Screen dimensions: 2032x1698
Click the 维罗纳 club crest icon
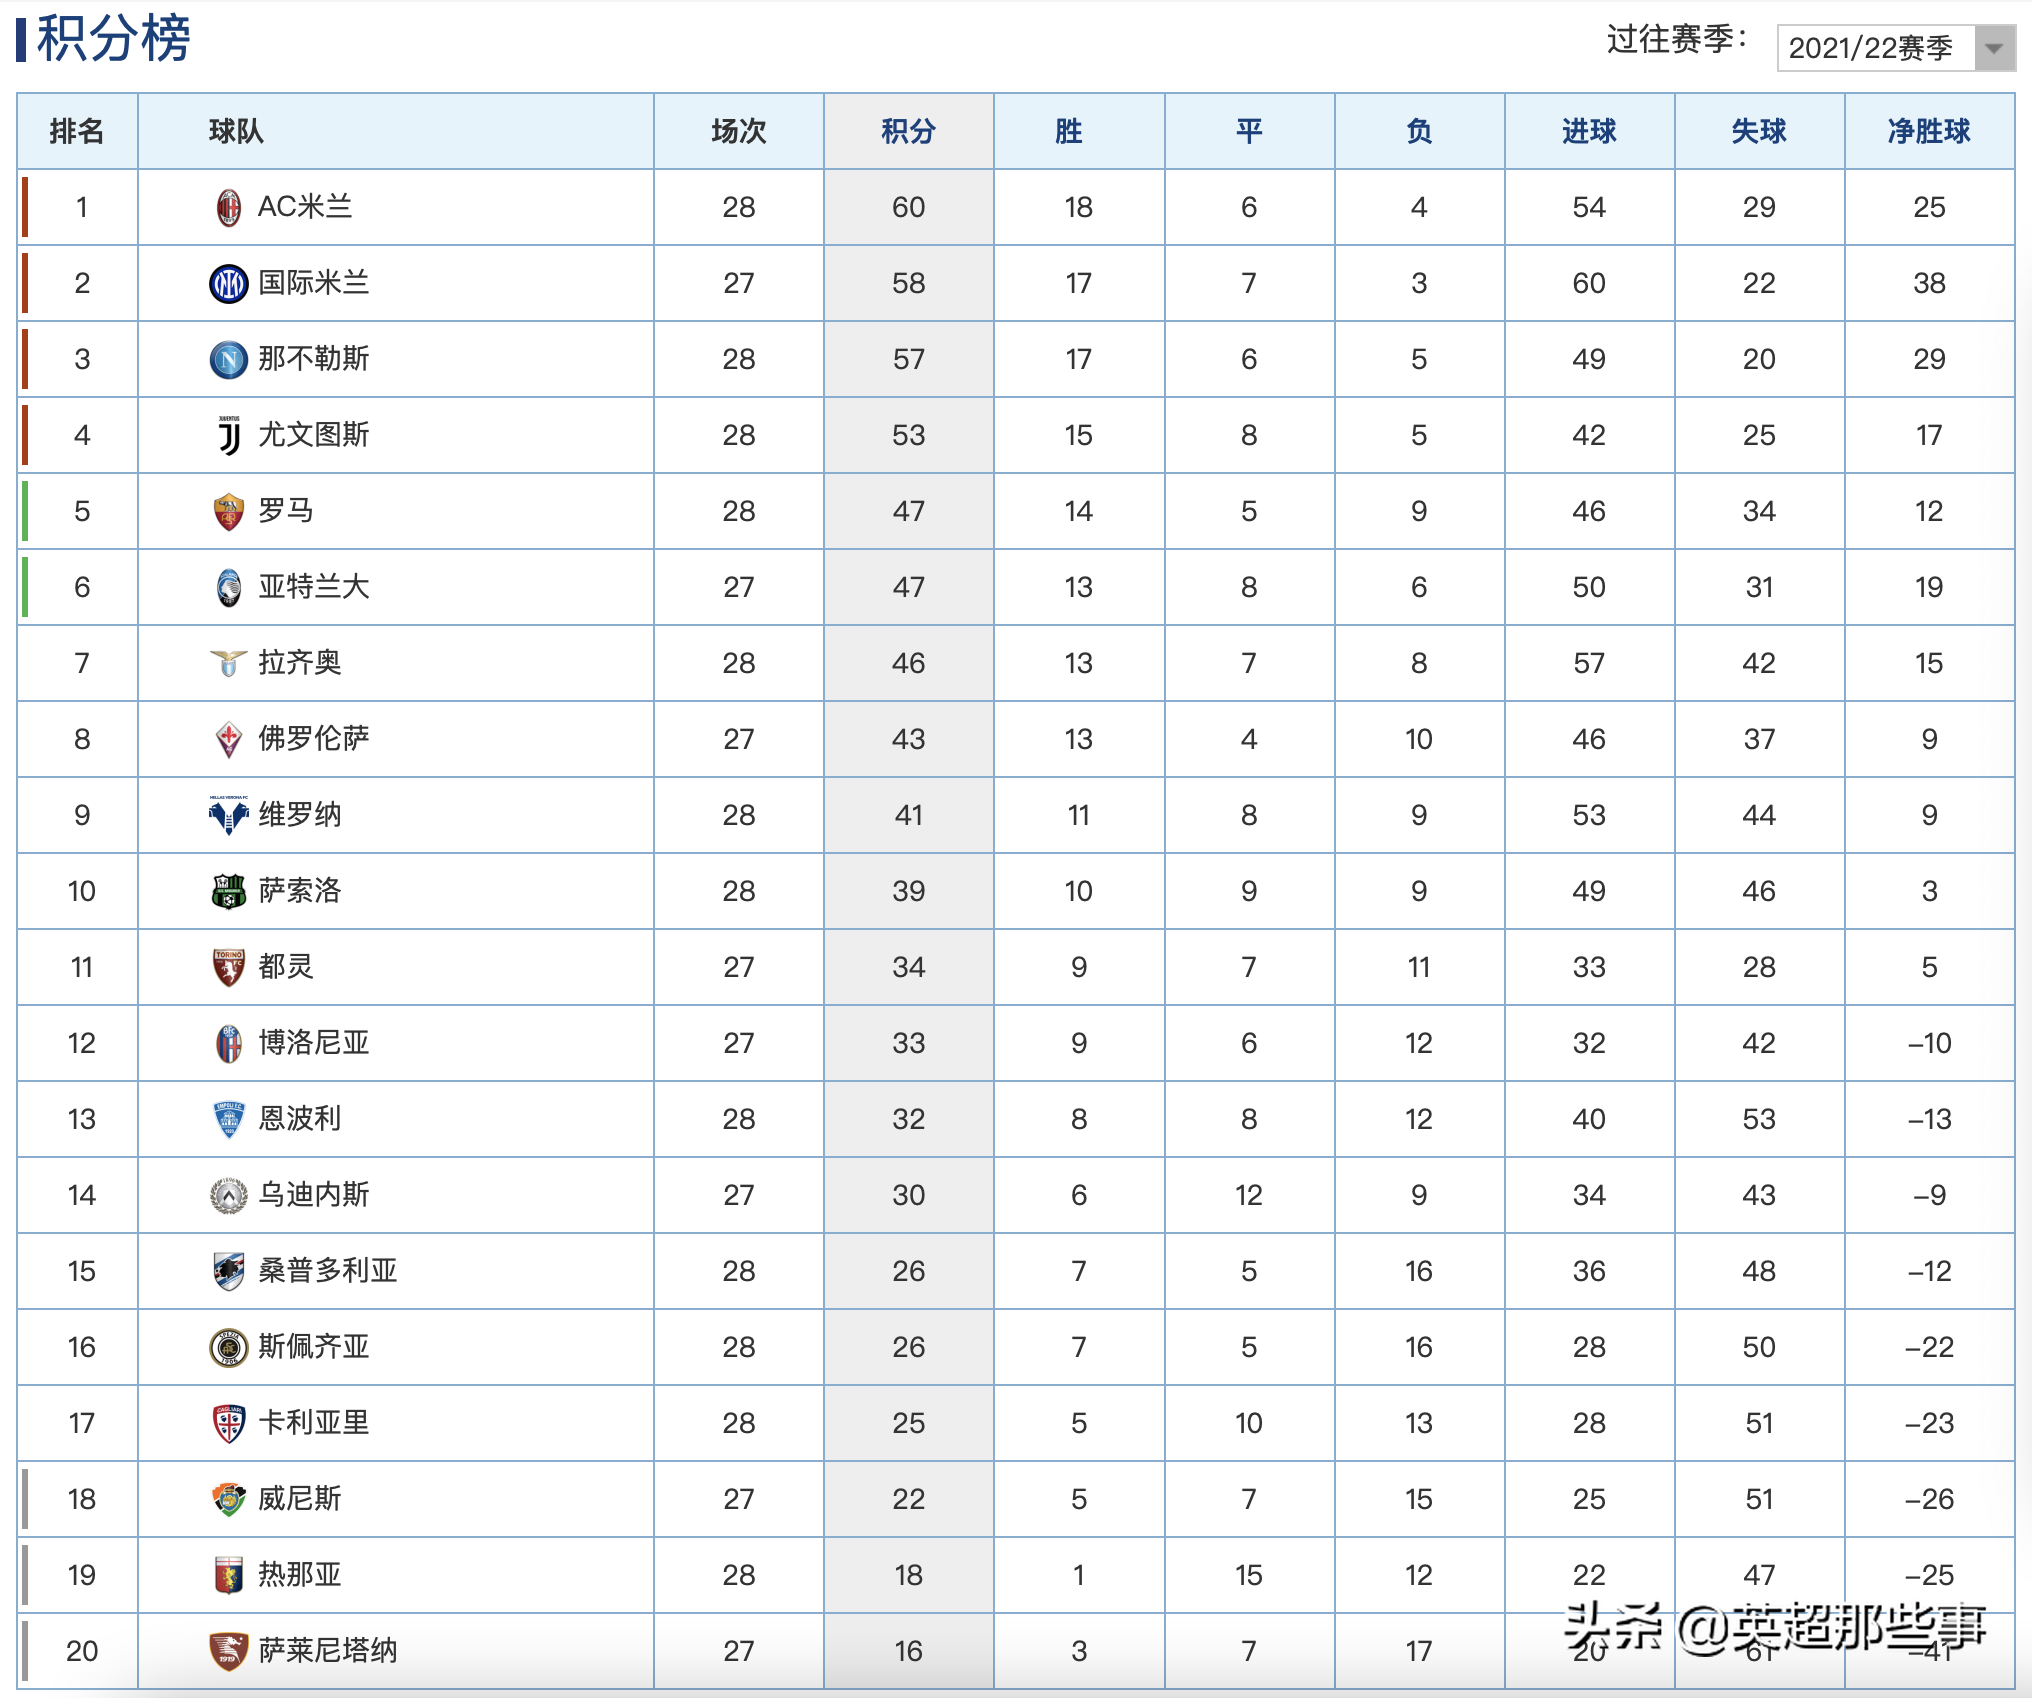(x=229, y=815)
